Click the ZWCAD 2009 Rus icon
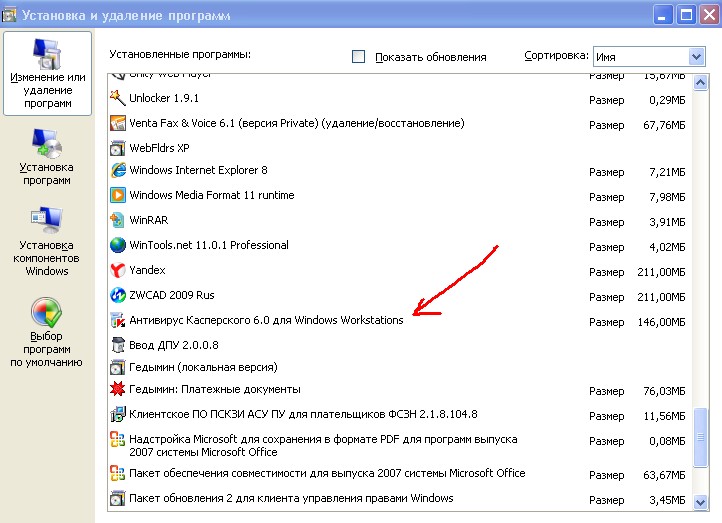Image resolution: width=722 pixels, height=523 pixels. click(118, 296)
